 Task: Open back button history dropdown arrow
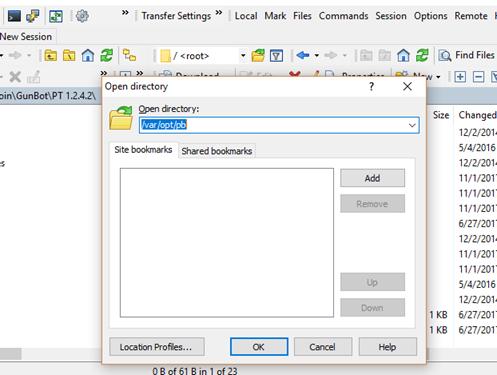tap(317, 55)
